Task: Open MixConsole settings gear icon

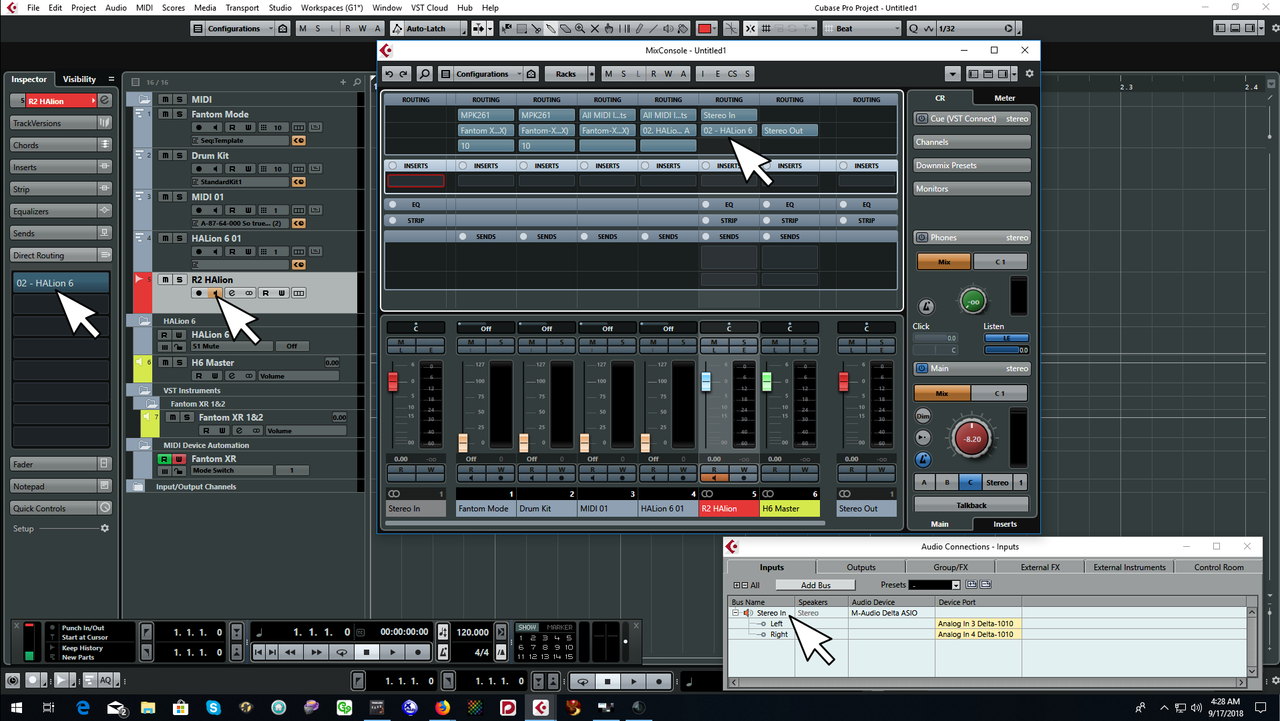Action: pyautogui.click(x=1029, y=74)
